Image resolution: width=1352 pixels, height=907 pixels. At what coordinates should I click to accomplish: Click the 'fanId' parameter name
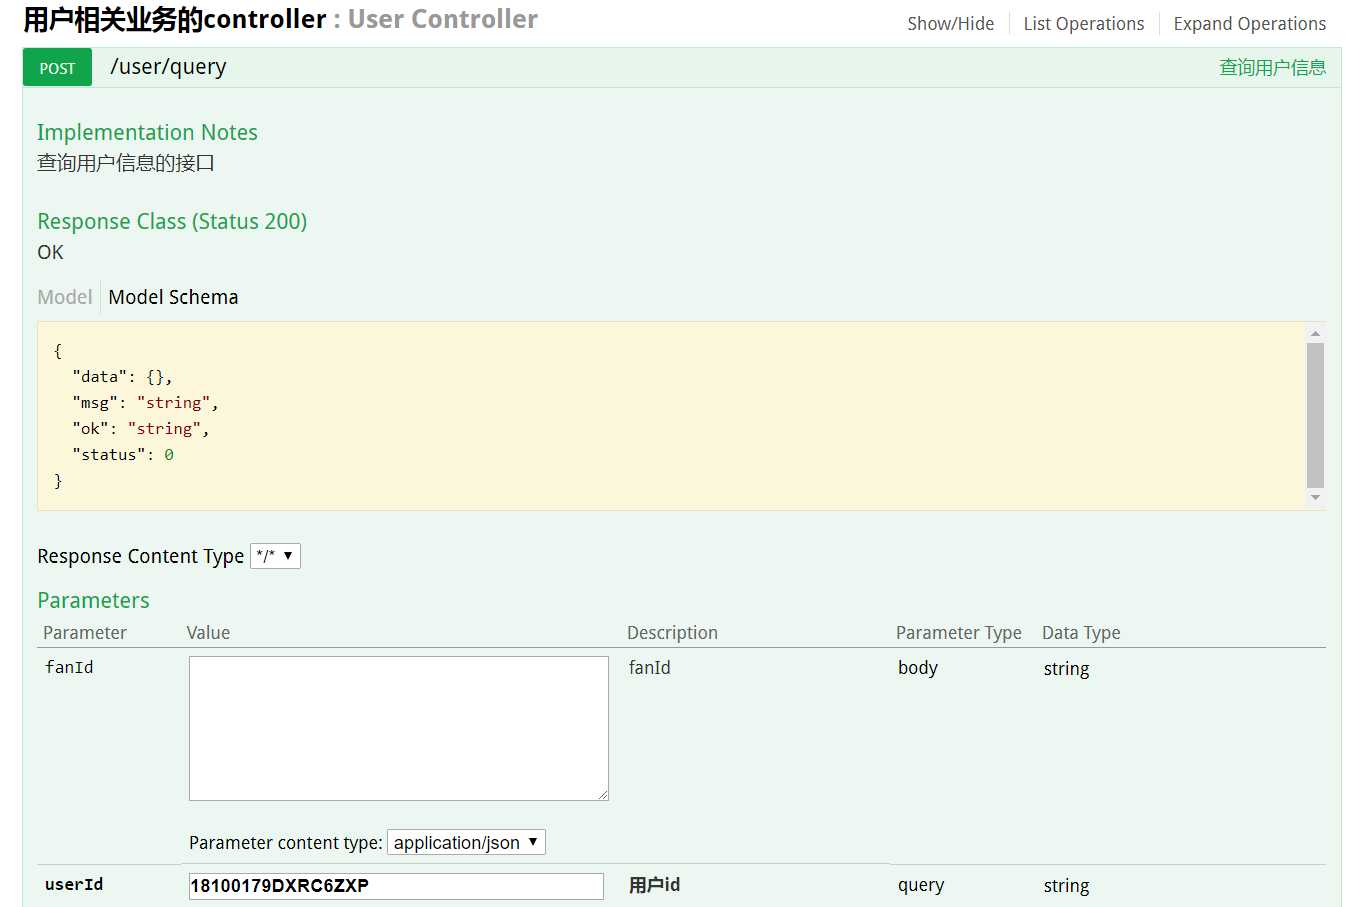[x=69, y=667]
